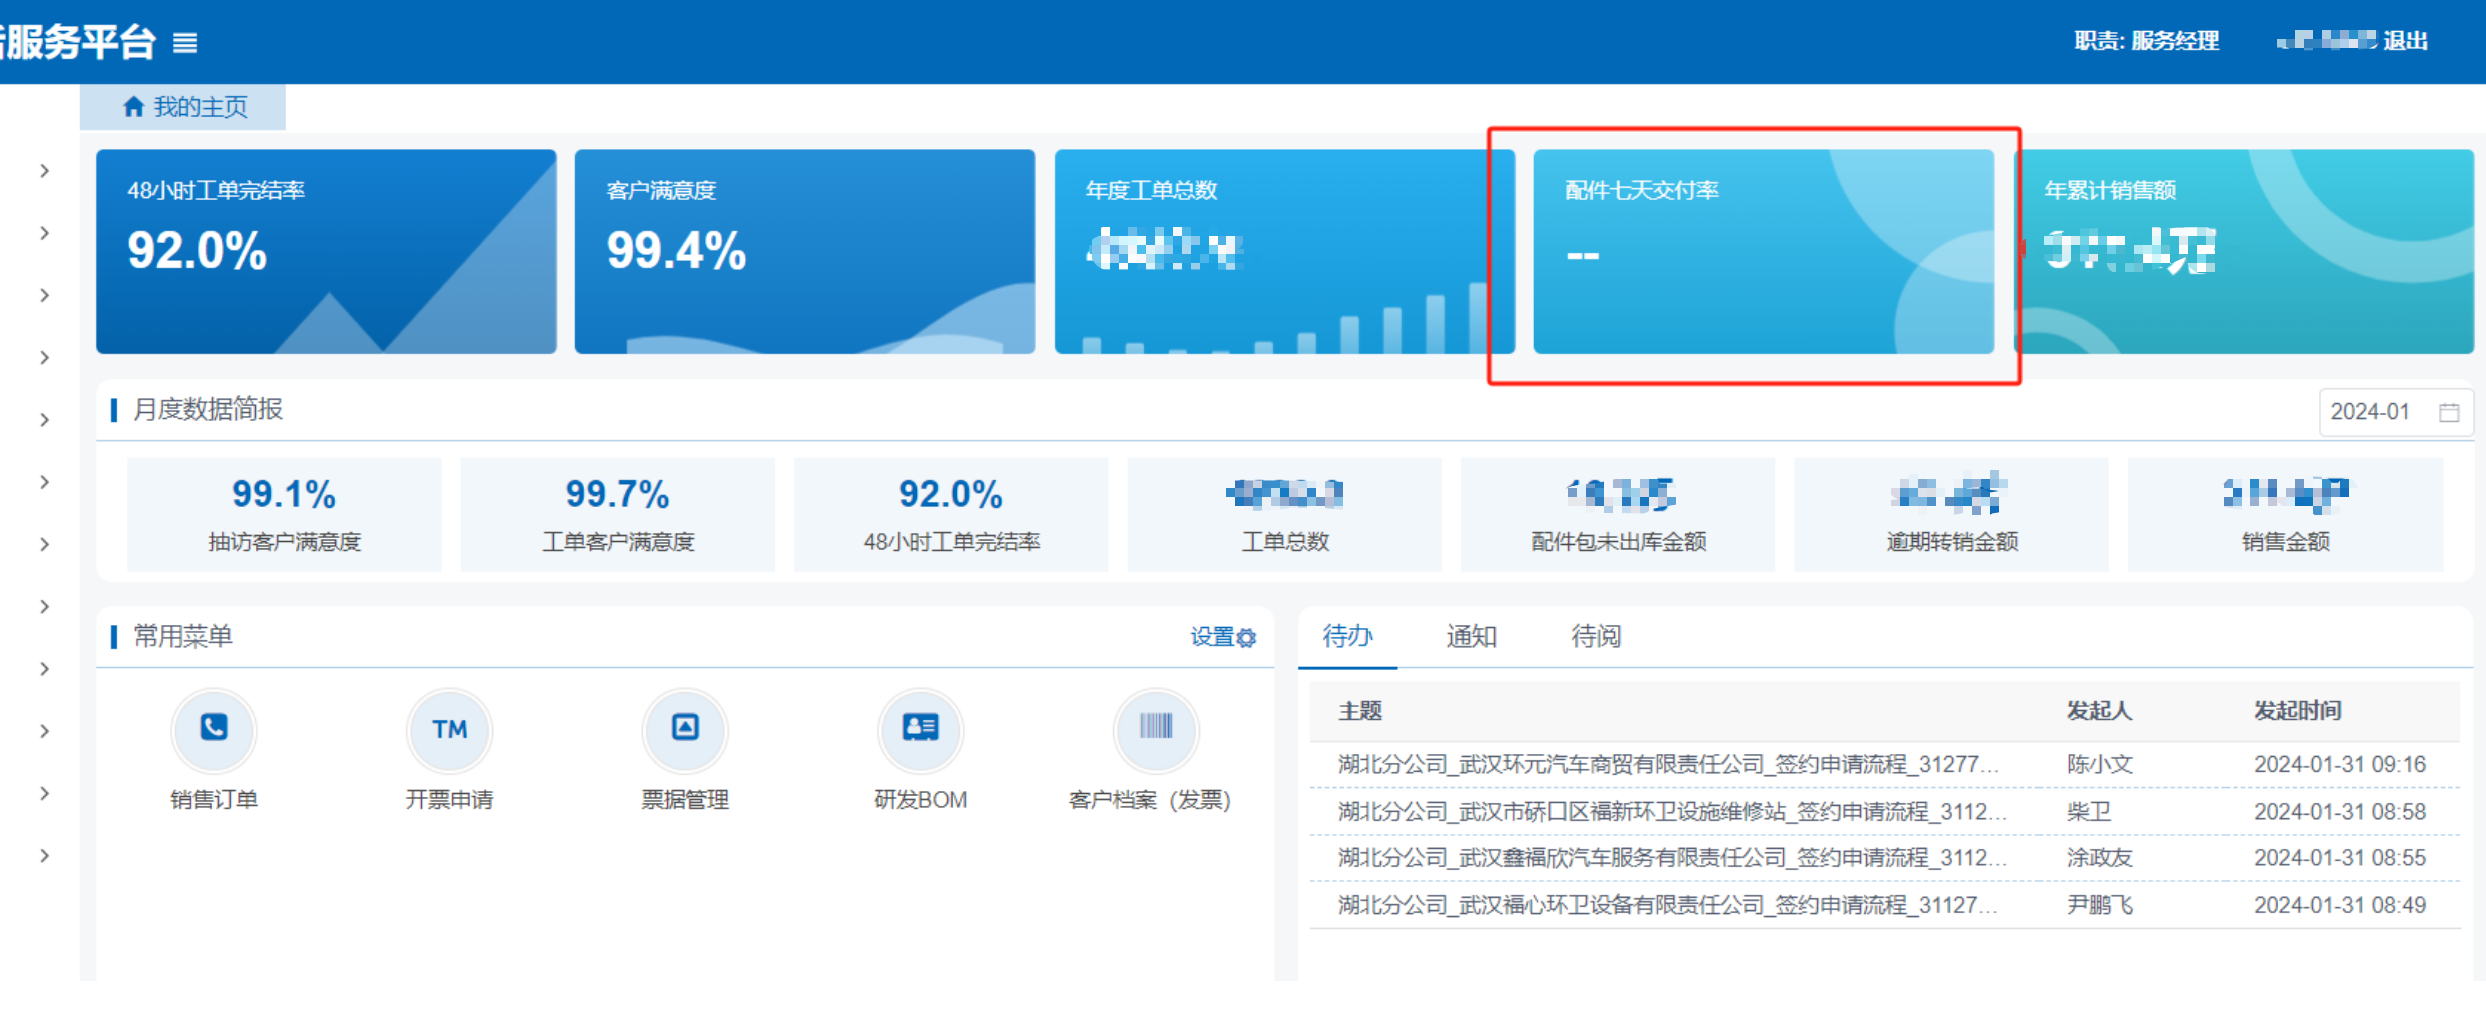
Task: Click timestamp 2024-01-31 08:55
Action: (2340, 858)
